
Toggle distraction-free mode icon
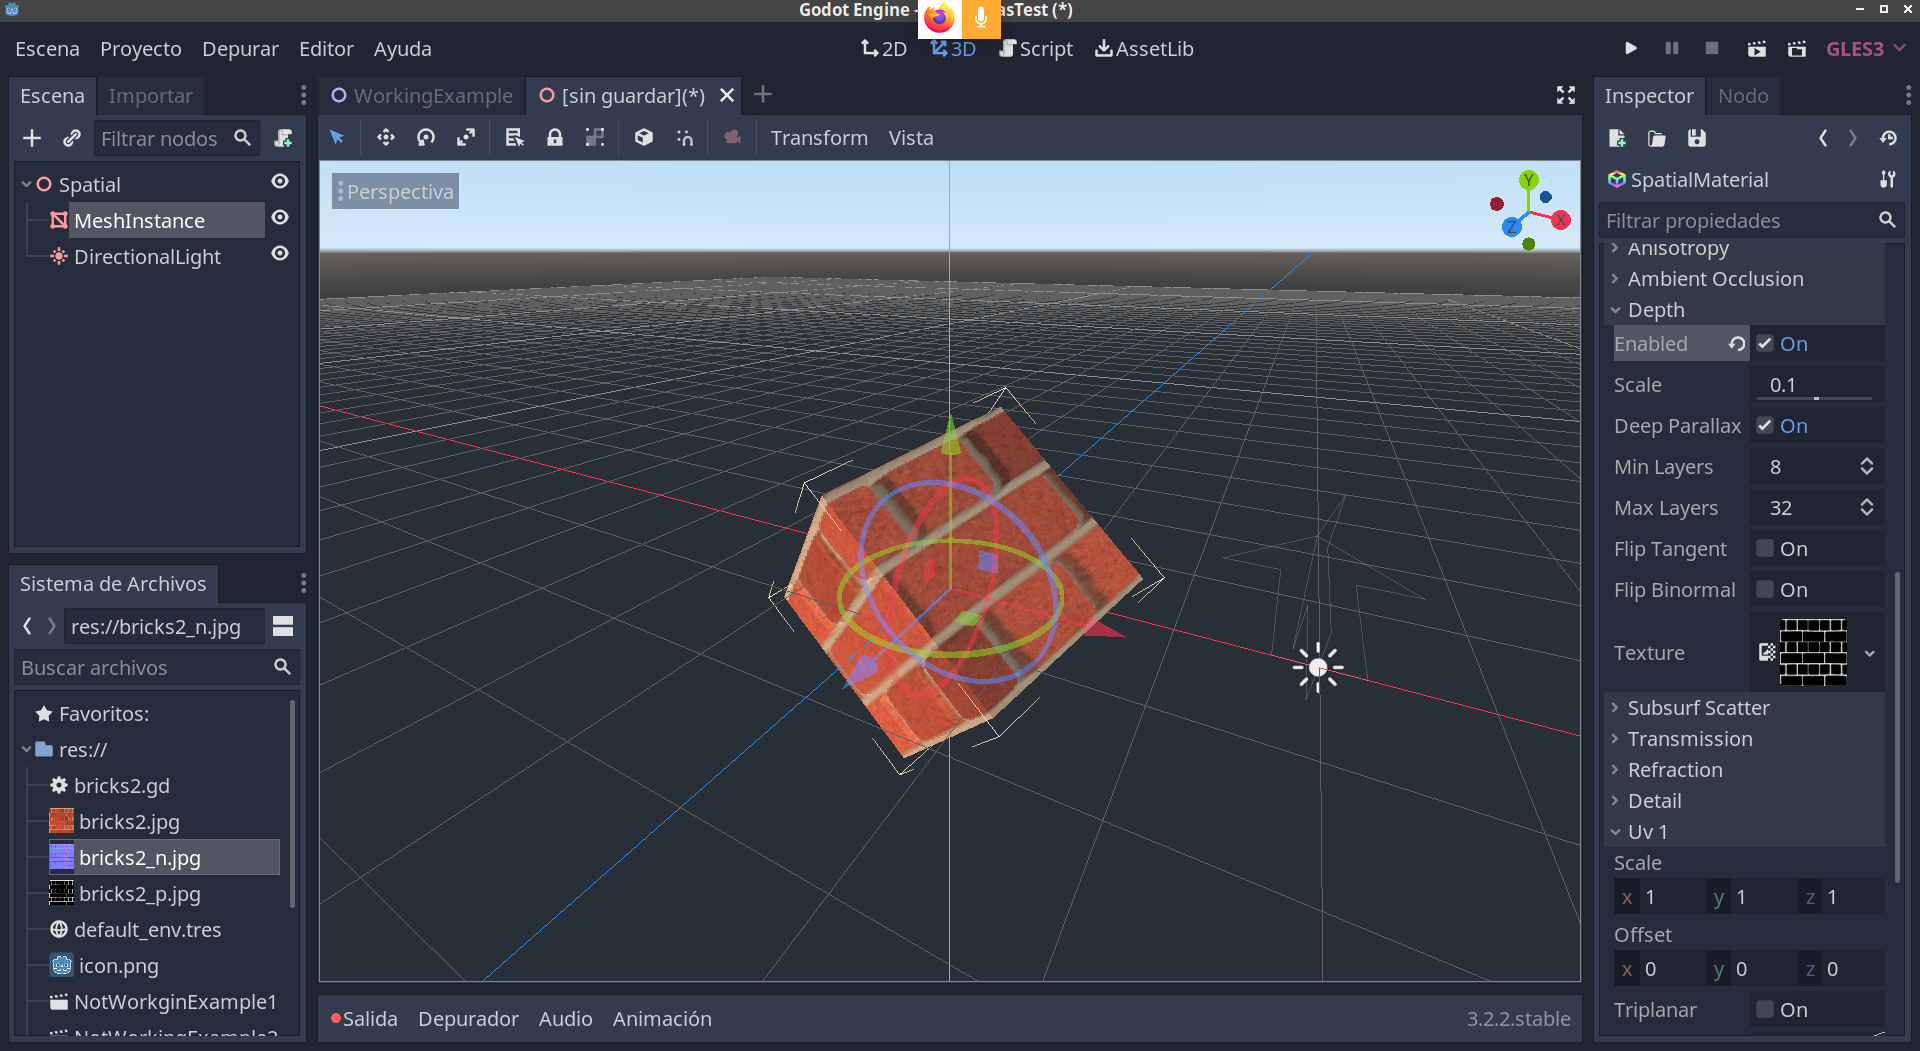coord(1566,95)
